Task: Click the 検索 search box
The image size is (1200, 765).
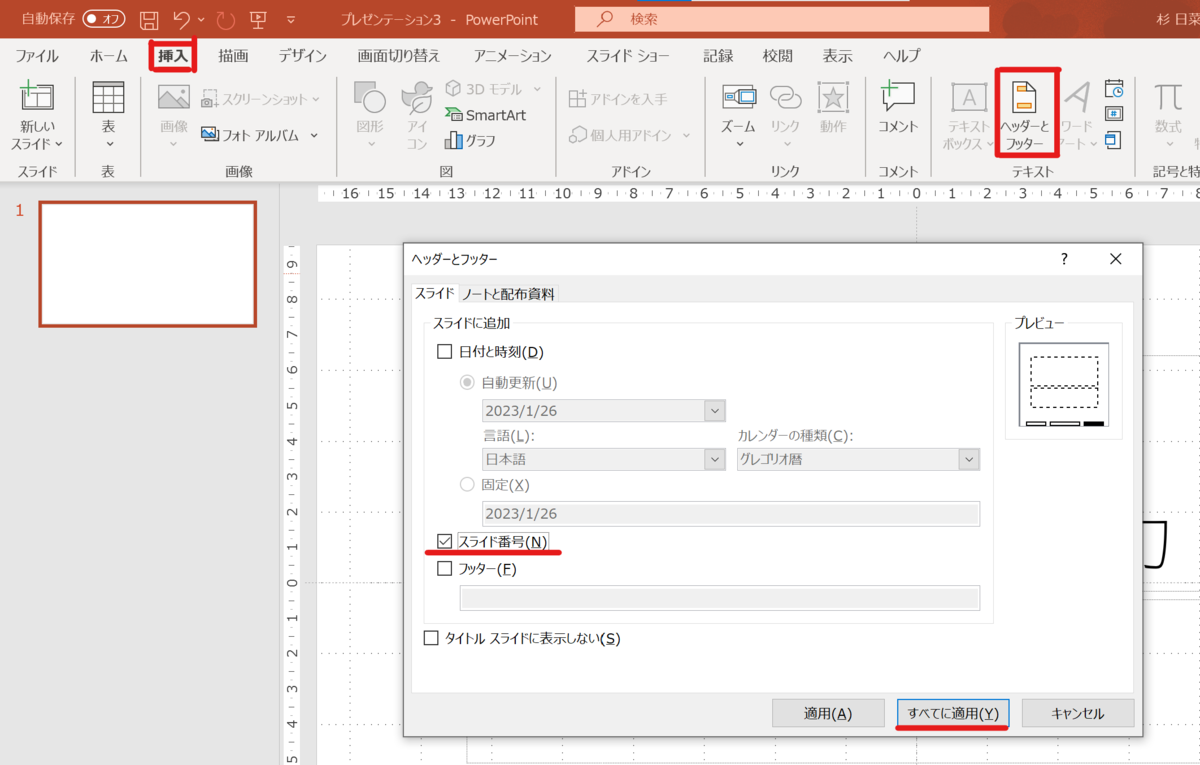Action: point(782,19)
